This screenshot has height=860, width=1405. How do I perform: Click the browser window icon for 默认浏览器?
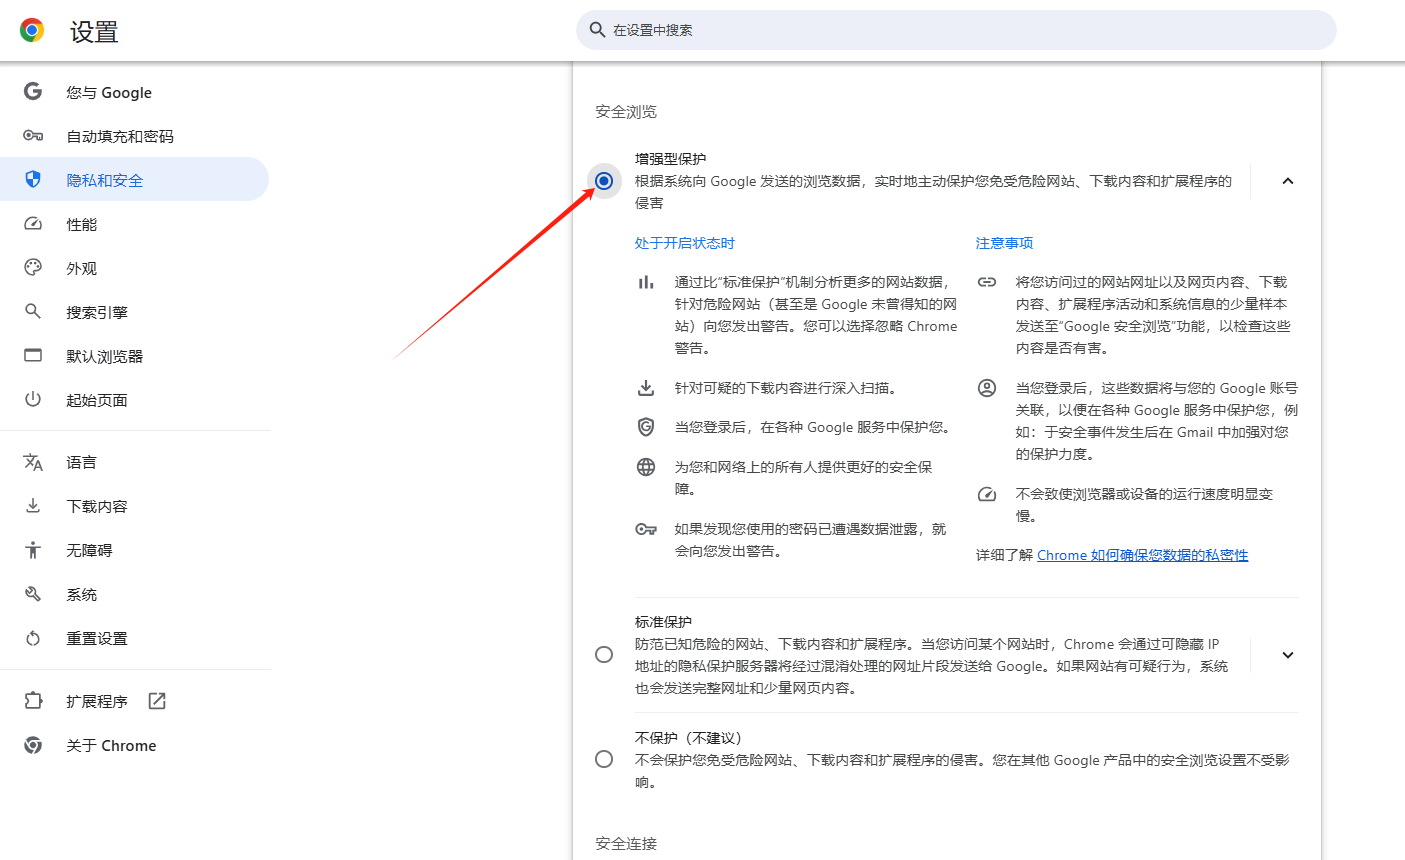pos(33,356)
